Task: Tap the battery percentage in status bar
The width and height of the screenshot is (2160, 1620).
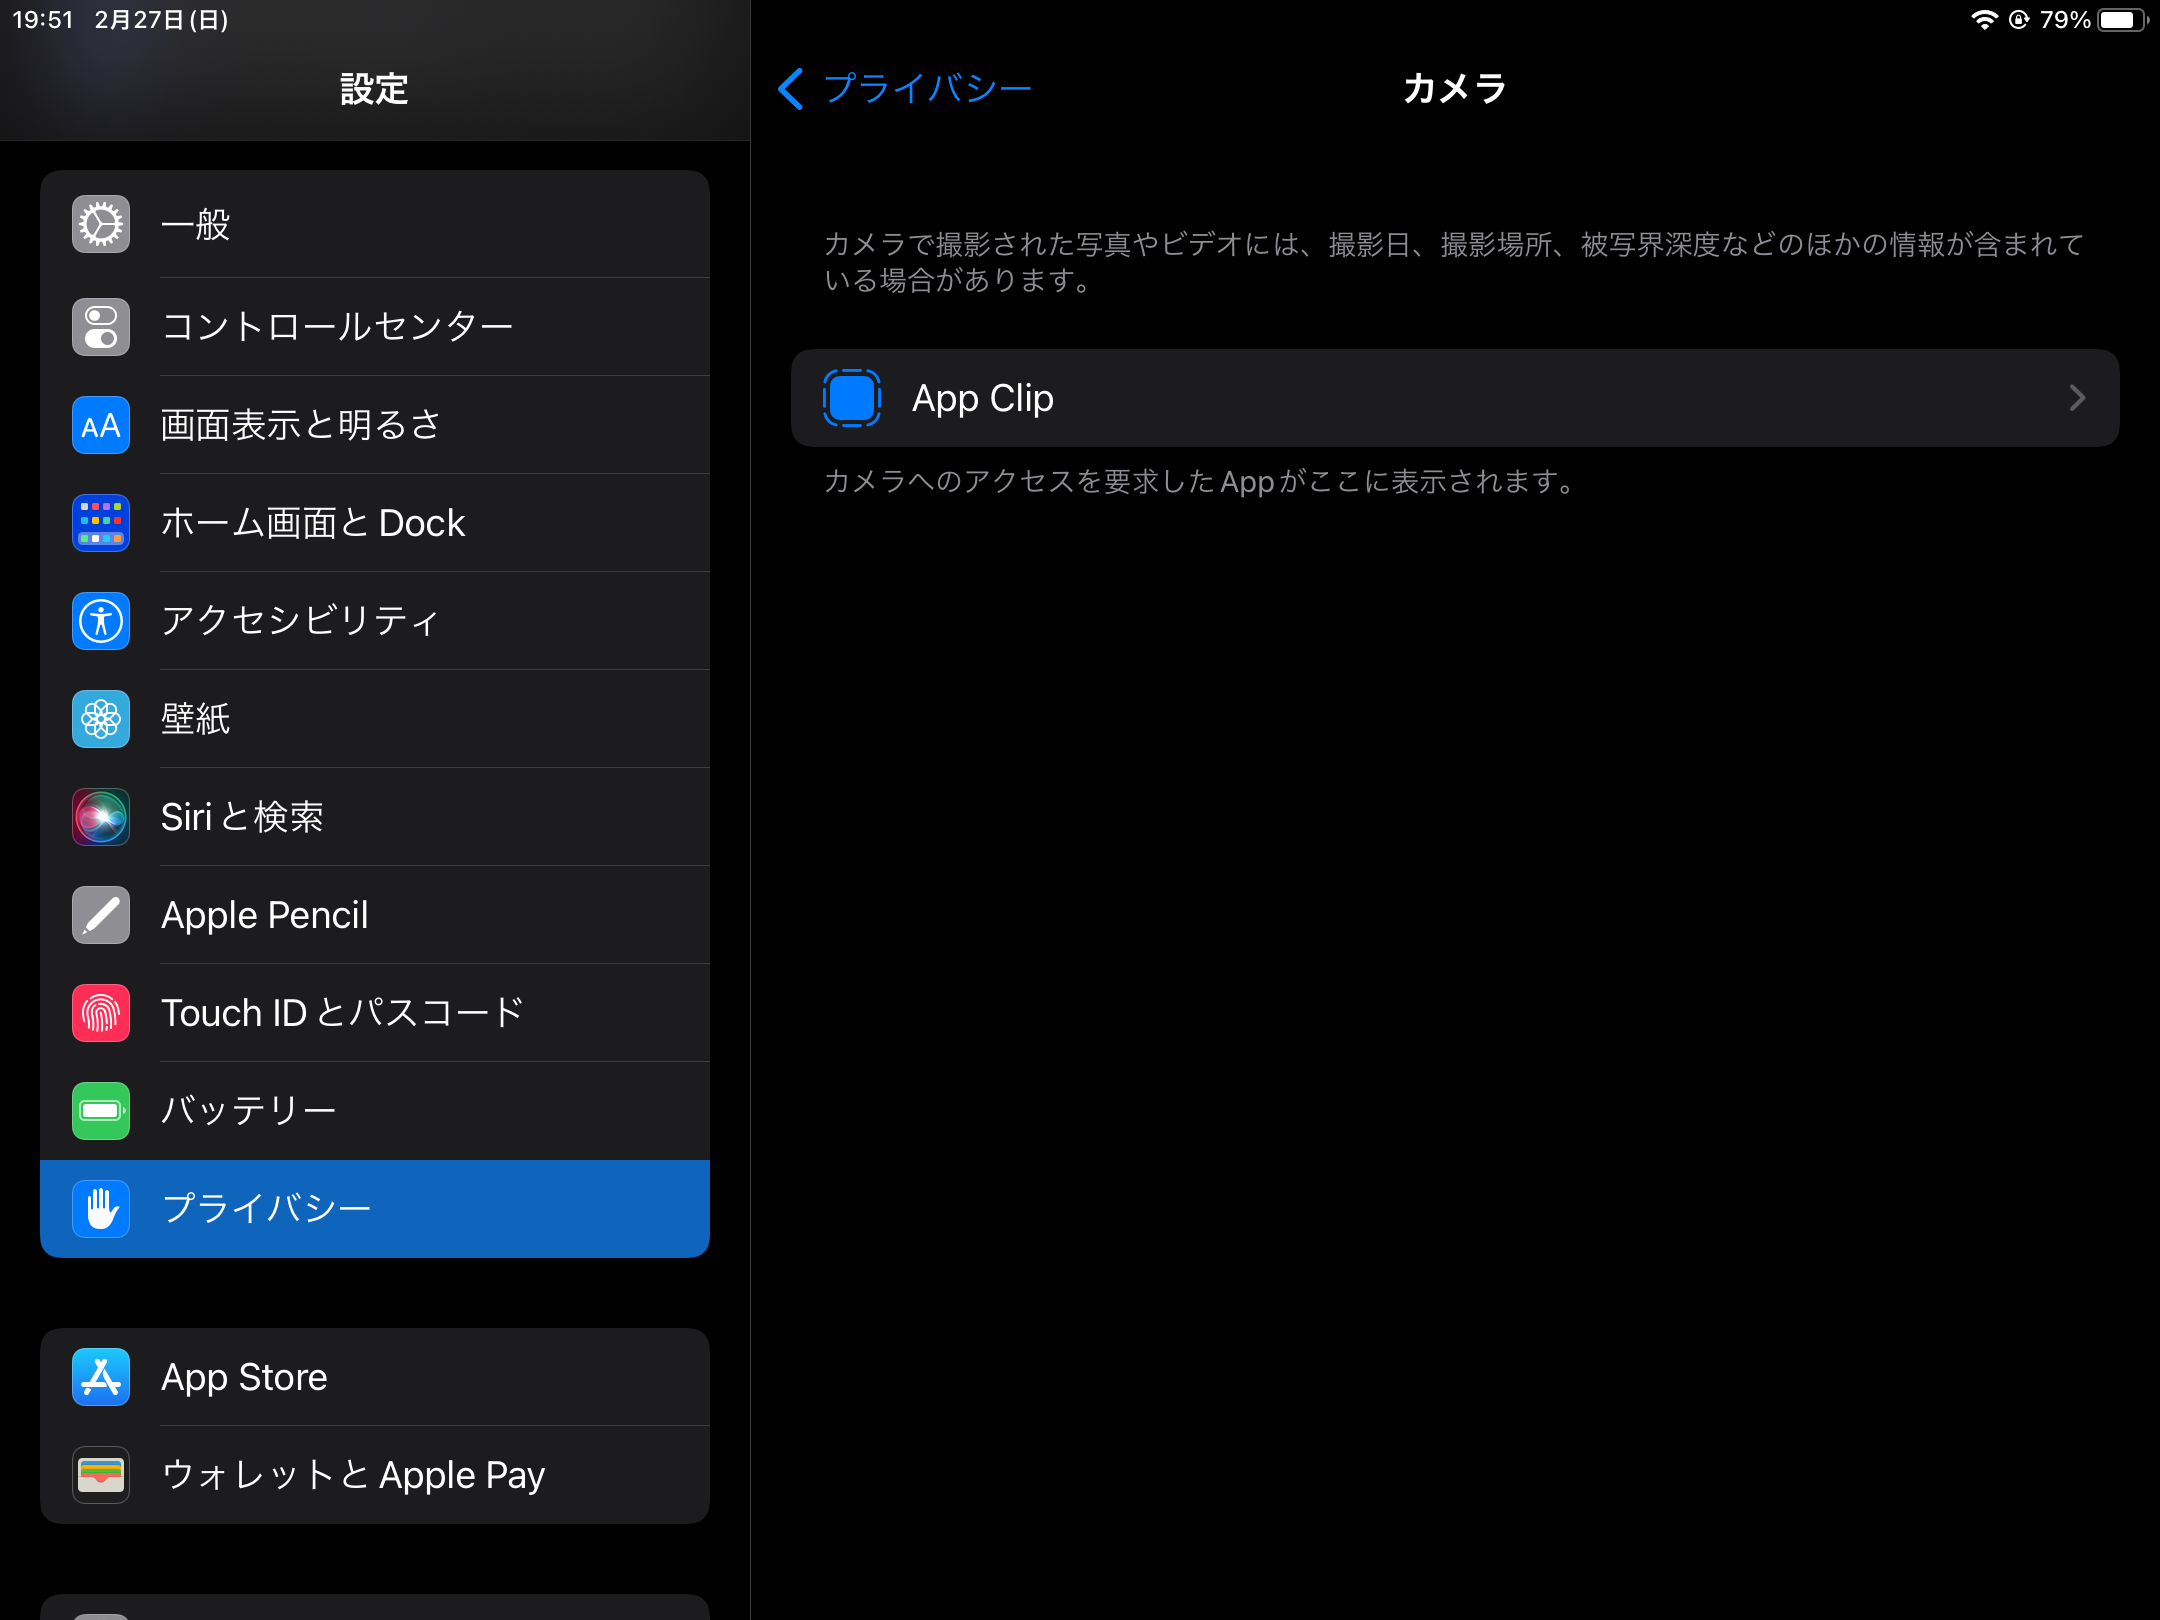Action: [2064, 20]
